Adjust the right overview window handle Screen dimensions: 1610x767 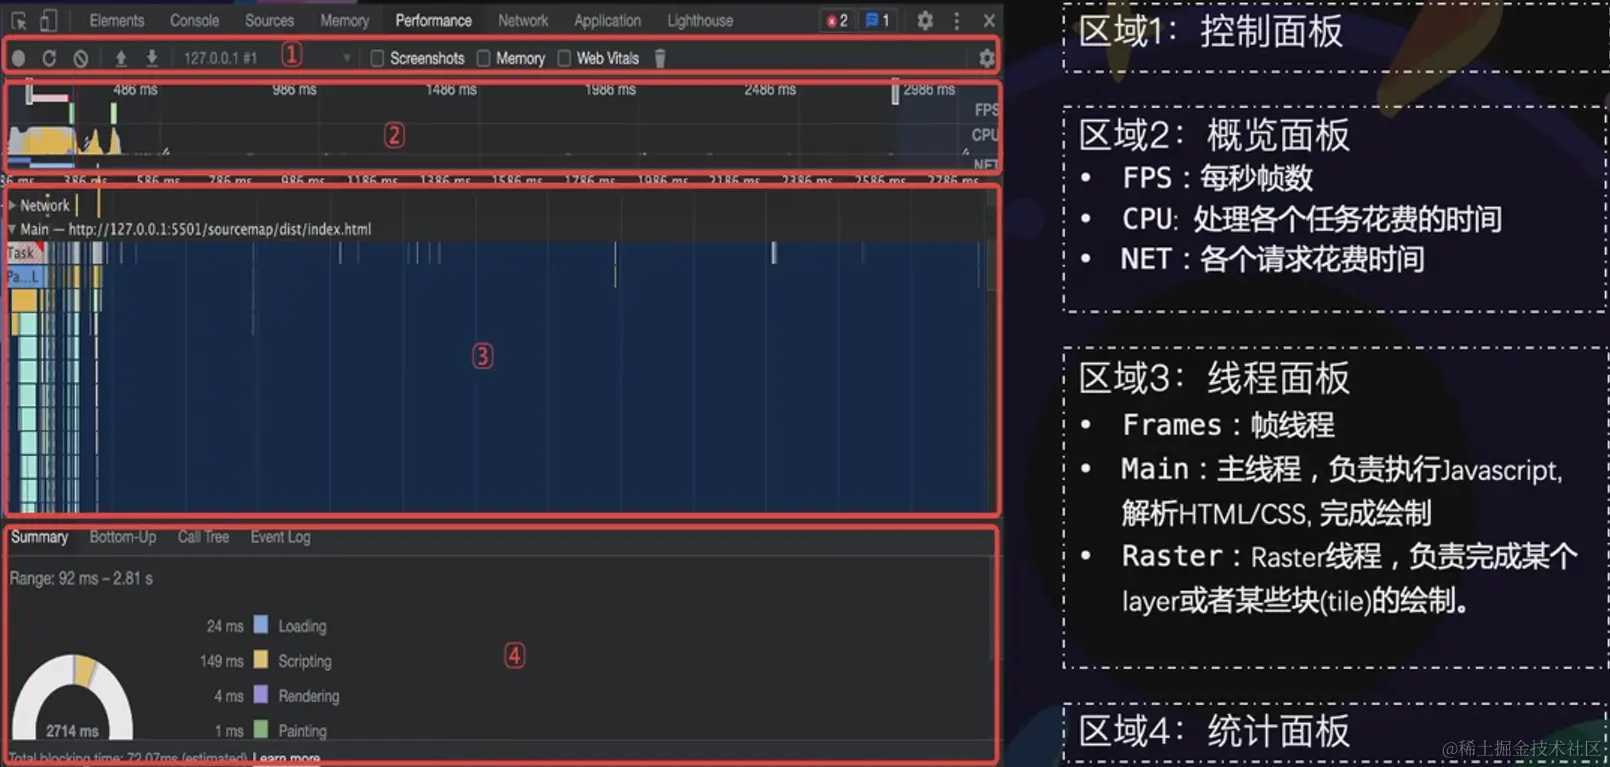pyautogui.click(x=895, y=93)
